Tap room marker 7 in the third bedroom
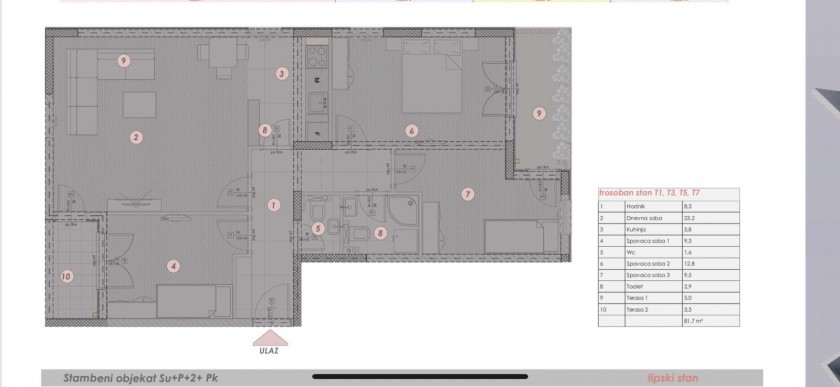Viewport: 840px width, 387px height. [x=468, y=194]
